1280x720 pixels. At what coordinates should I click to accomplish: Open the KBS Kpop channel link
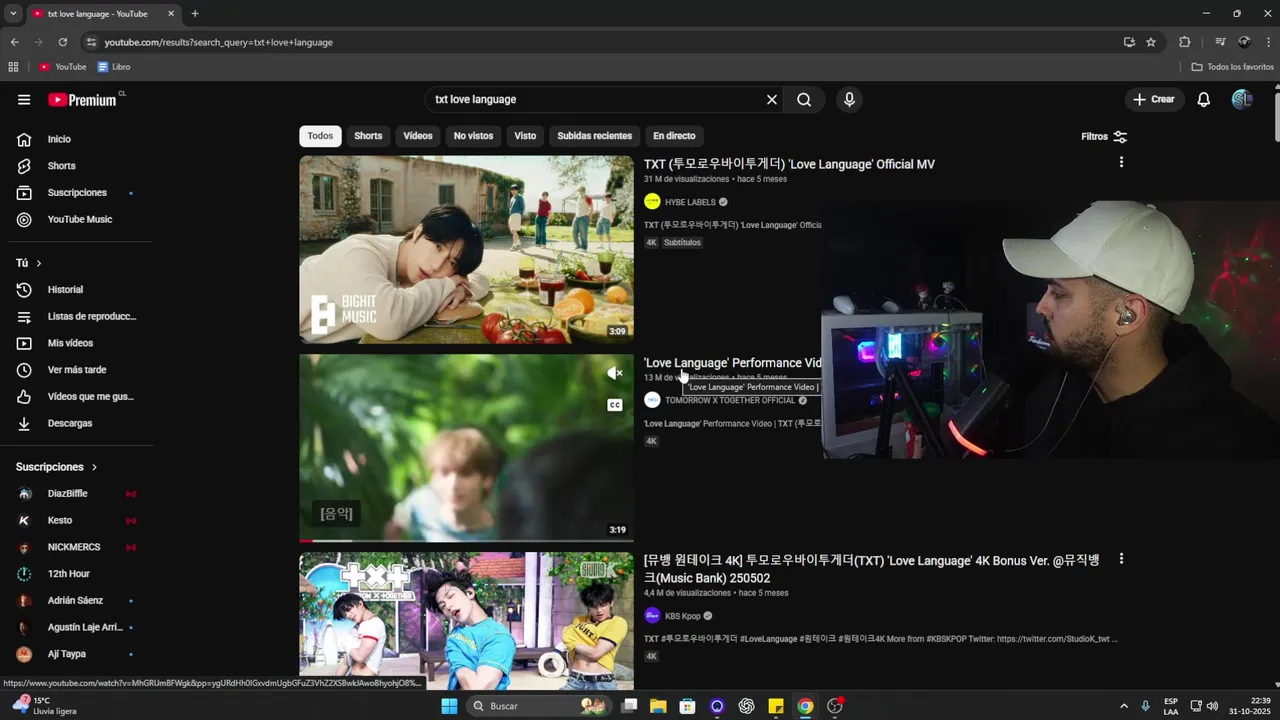click(683, 616)
